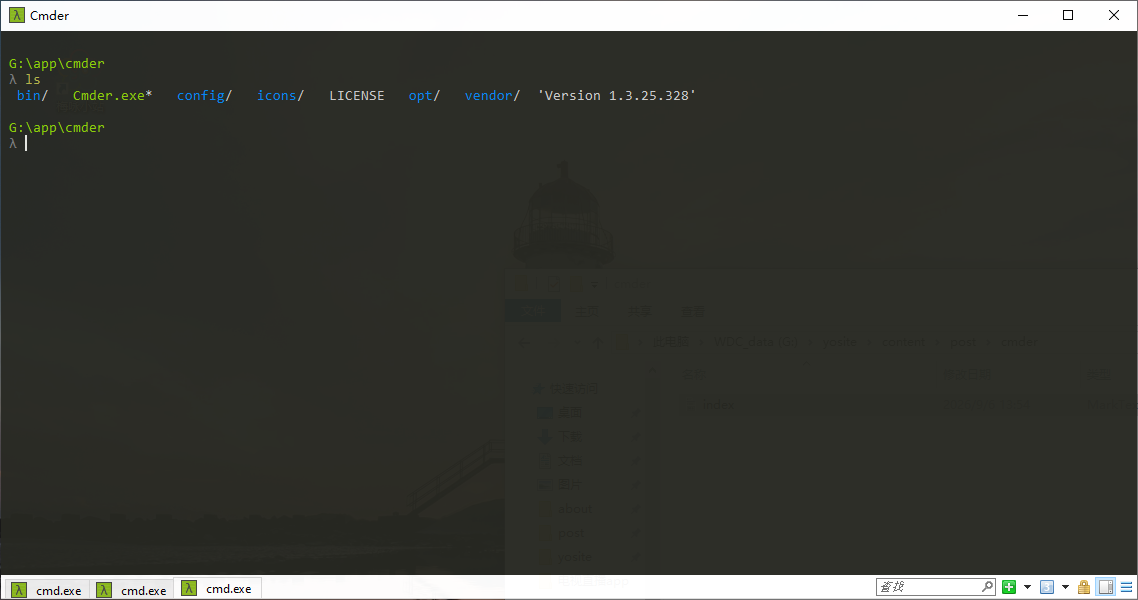Click the Cmder lambda icon in title bar
This screenshot has height=600, width=1138.
point(17,15)
